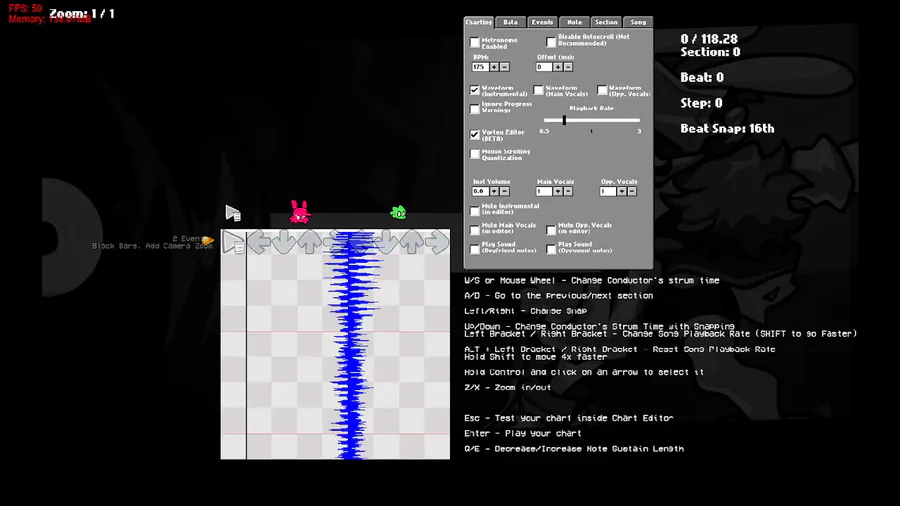Enable Waveform (Main Vocals)

coord(538,90)
